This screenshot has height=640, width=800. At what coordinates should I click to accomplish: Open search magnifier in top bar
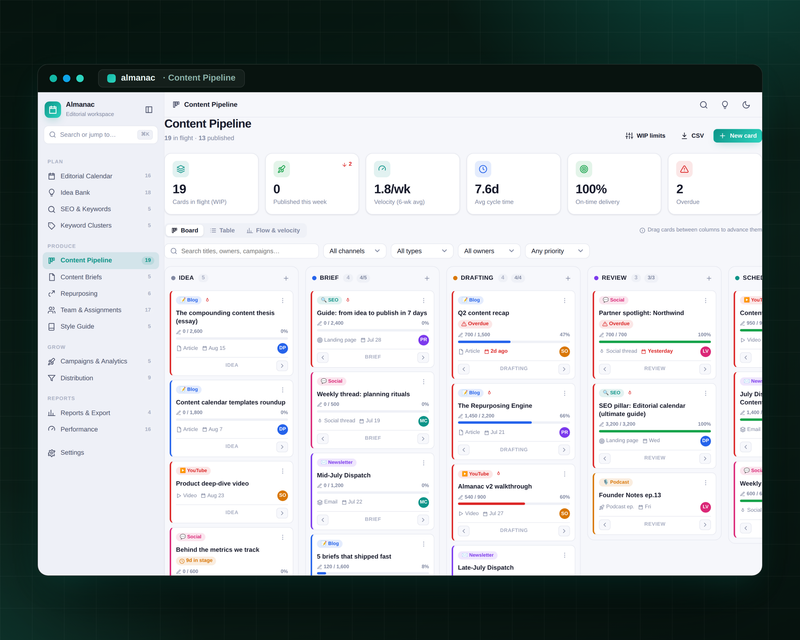pos(704,105)
